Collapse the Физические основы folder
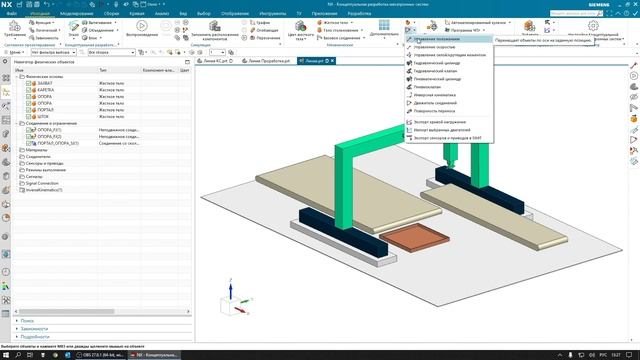The image size is (640, 360). coord(17,76)
